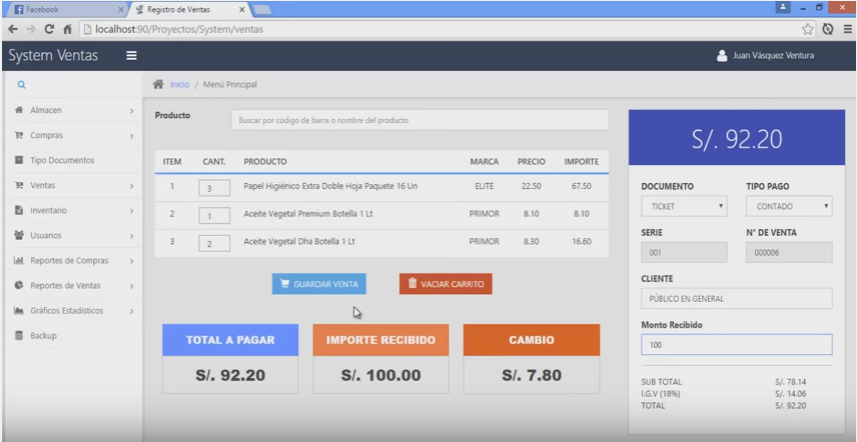Click the home icon in the breadcrumb
This screenshot has height=442, width=857.
(158, 84)
